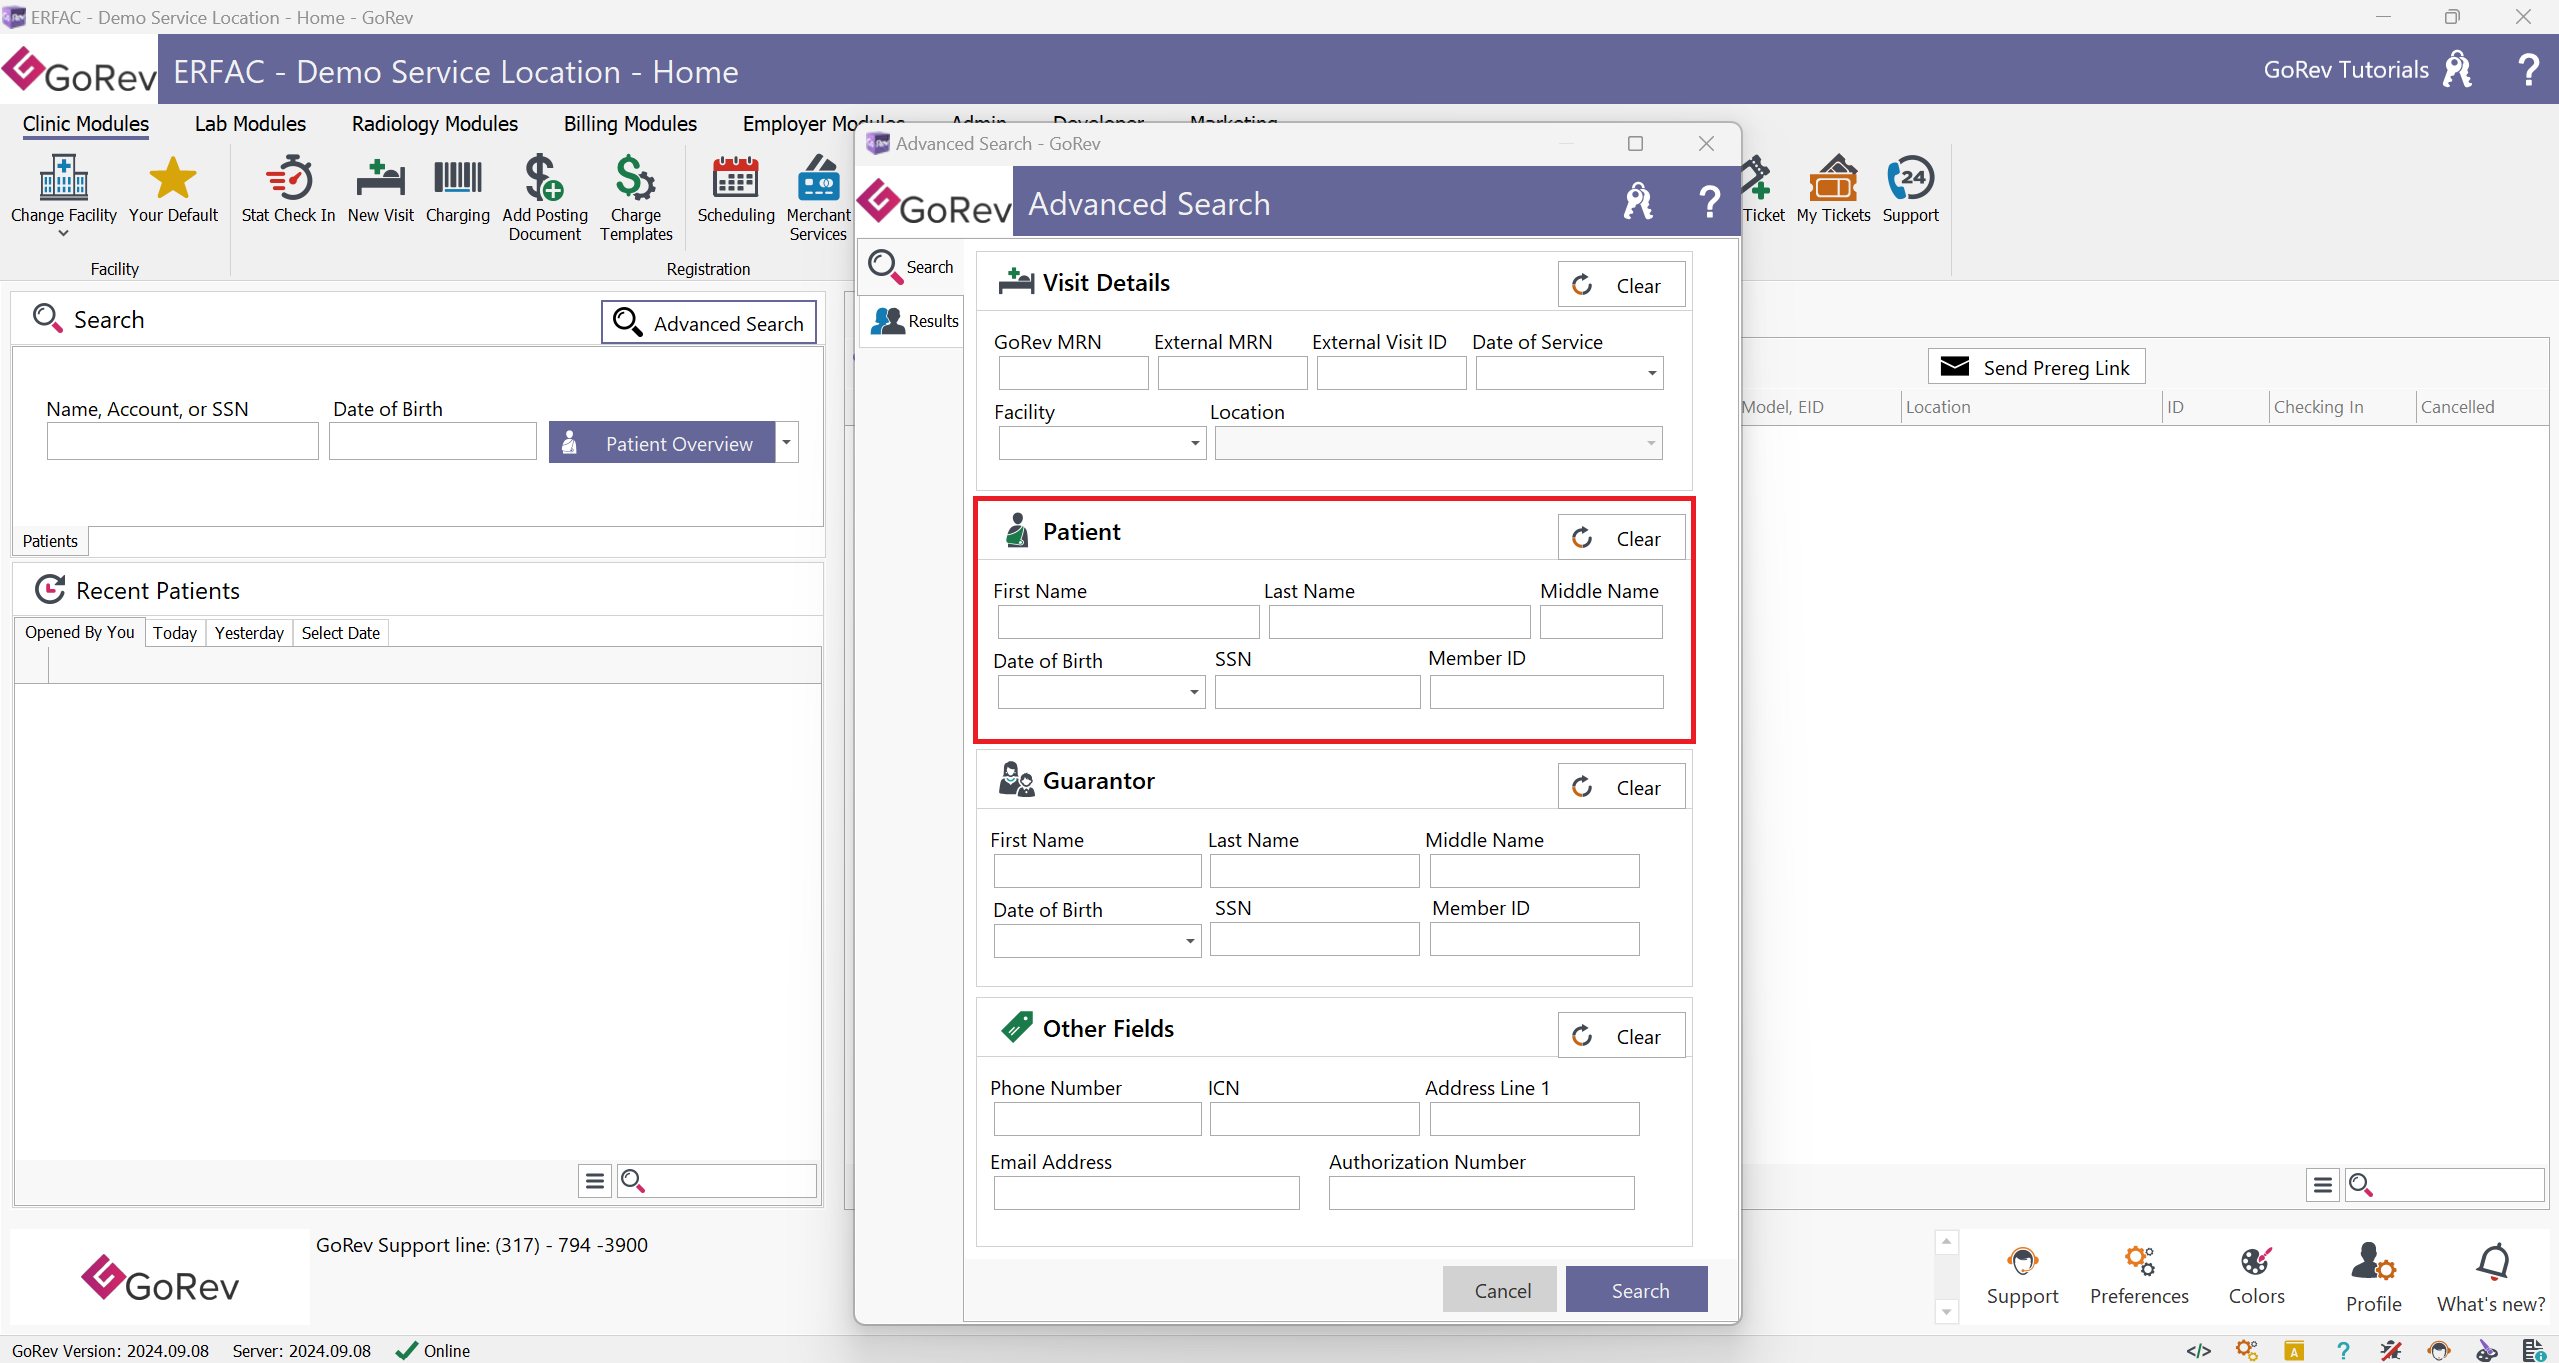Expand Change Facility chevron
The image size is (2559, 1363).
(63, 234)
